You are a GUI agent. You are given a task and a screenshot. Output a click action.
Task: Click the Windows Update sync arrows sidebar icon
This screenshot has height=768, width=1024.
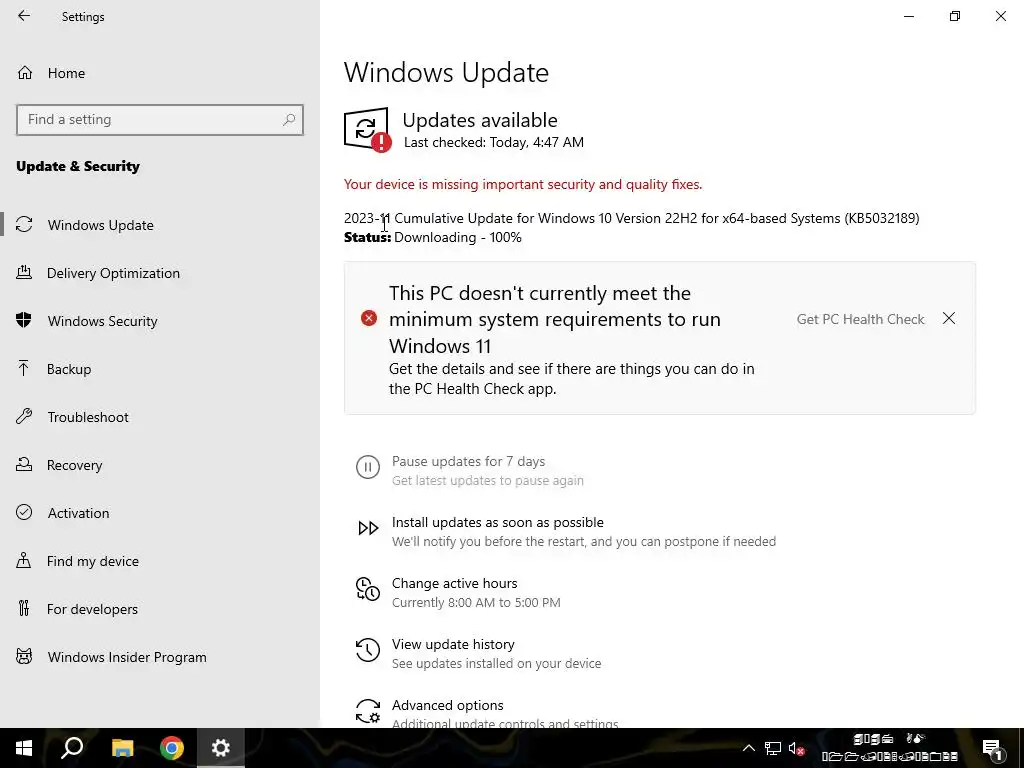pos(24,224)
